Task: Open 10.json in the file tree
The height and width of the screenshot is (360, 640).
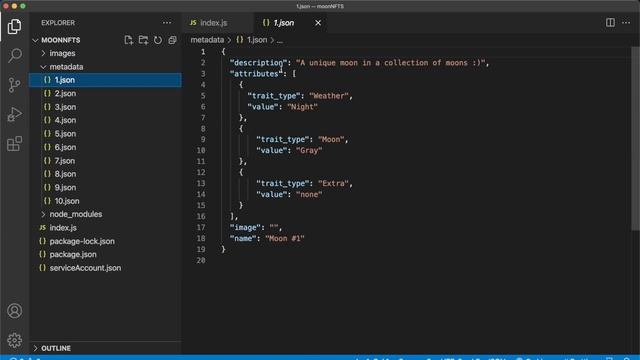Action: [x=105, y=201]
